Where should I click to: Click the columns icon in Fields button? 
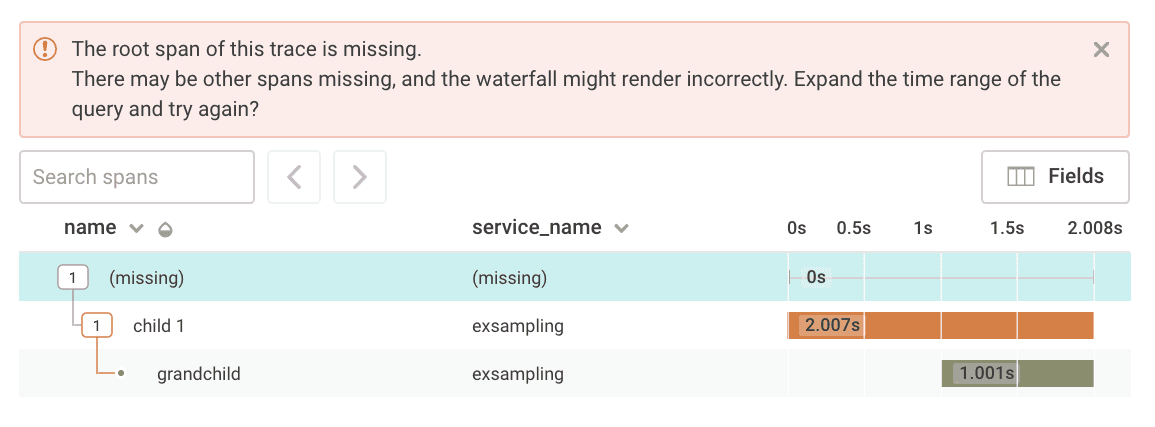click(1020, 177)
